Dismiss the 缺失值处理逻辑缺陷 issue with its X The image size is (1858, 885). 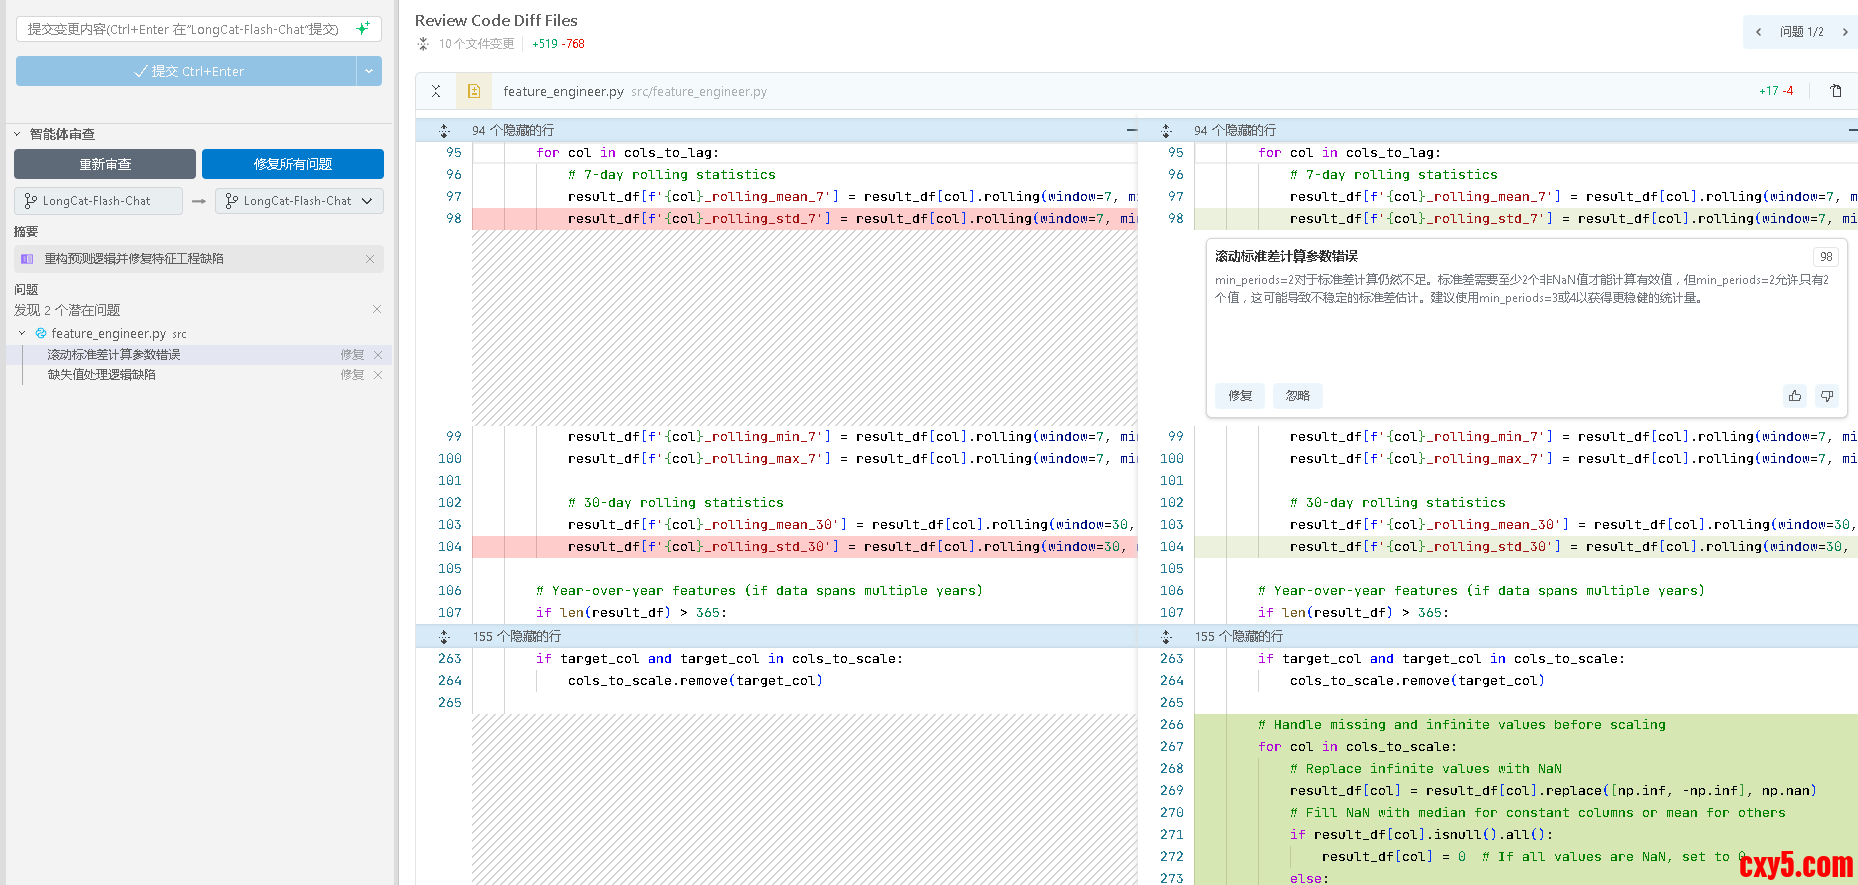(x=378, y=375)
